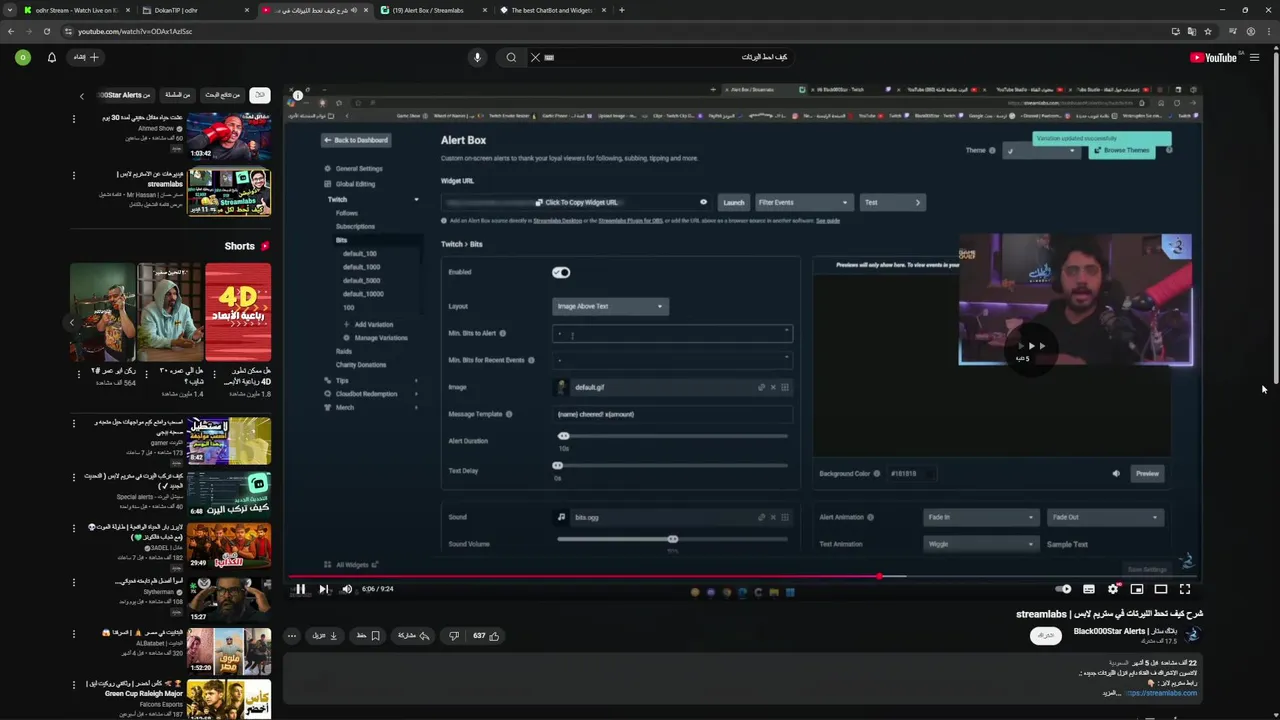Open YouTube guide hamburger menu
This screenshot has width=1280, height=720.
pos(1254,57)
